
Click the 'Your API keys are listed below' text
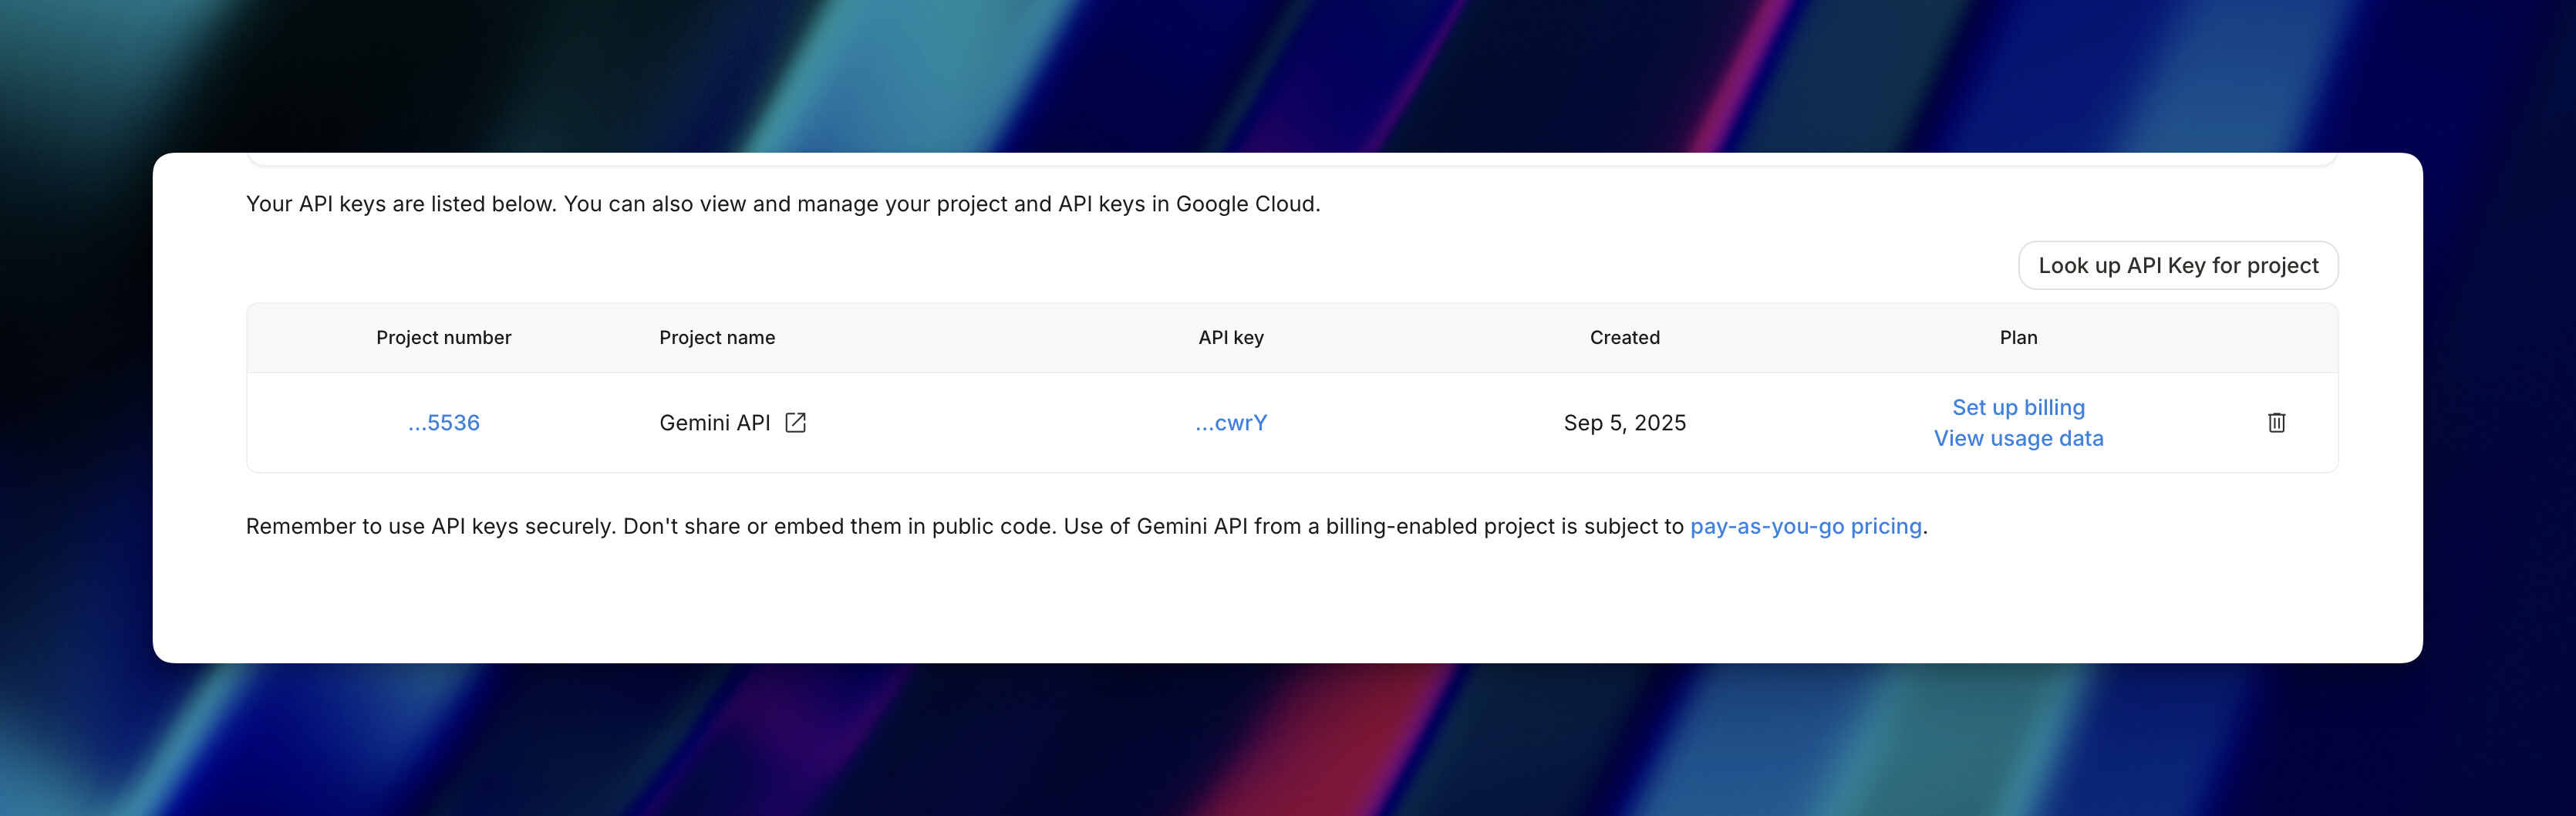pyautogui.click(x=782, y=204)
